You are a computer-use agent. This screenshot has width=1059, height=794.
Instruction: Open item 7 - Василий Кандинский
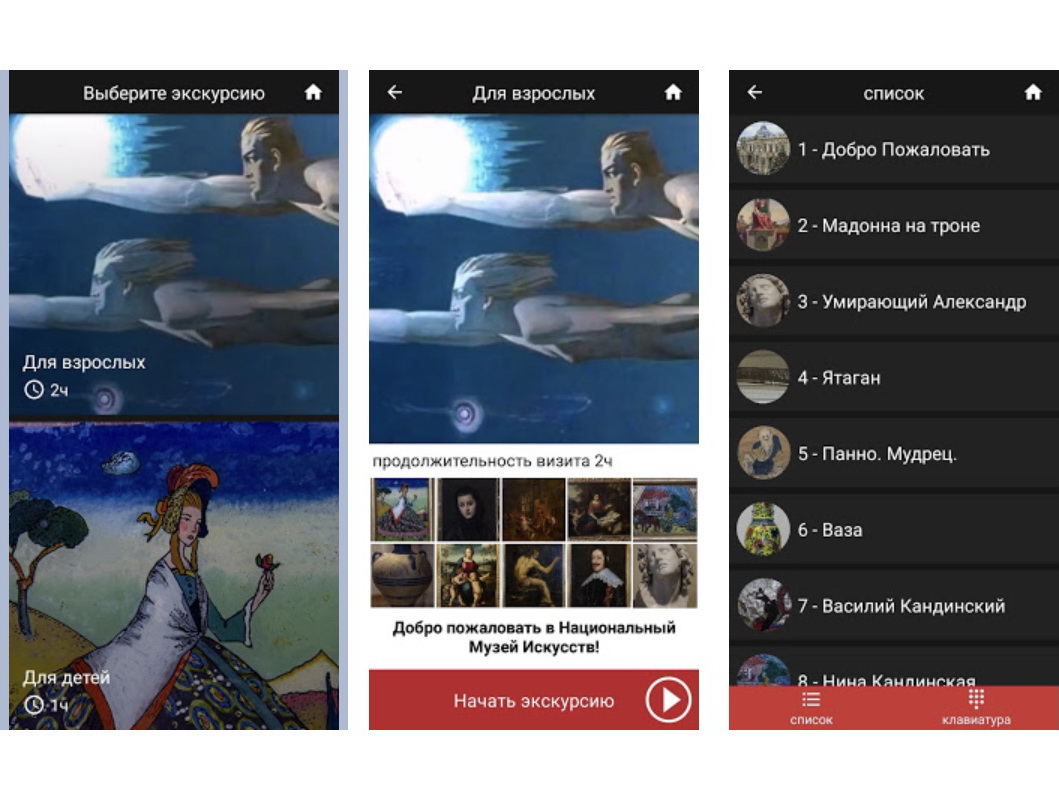[x=894, y=605]
